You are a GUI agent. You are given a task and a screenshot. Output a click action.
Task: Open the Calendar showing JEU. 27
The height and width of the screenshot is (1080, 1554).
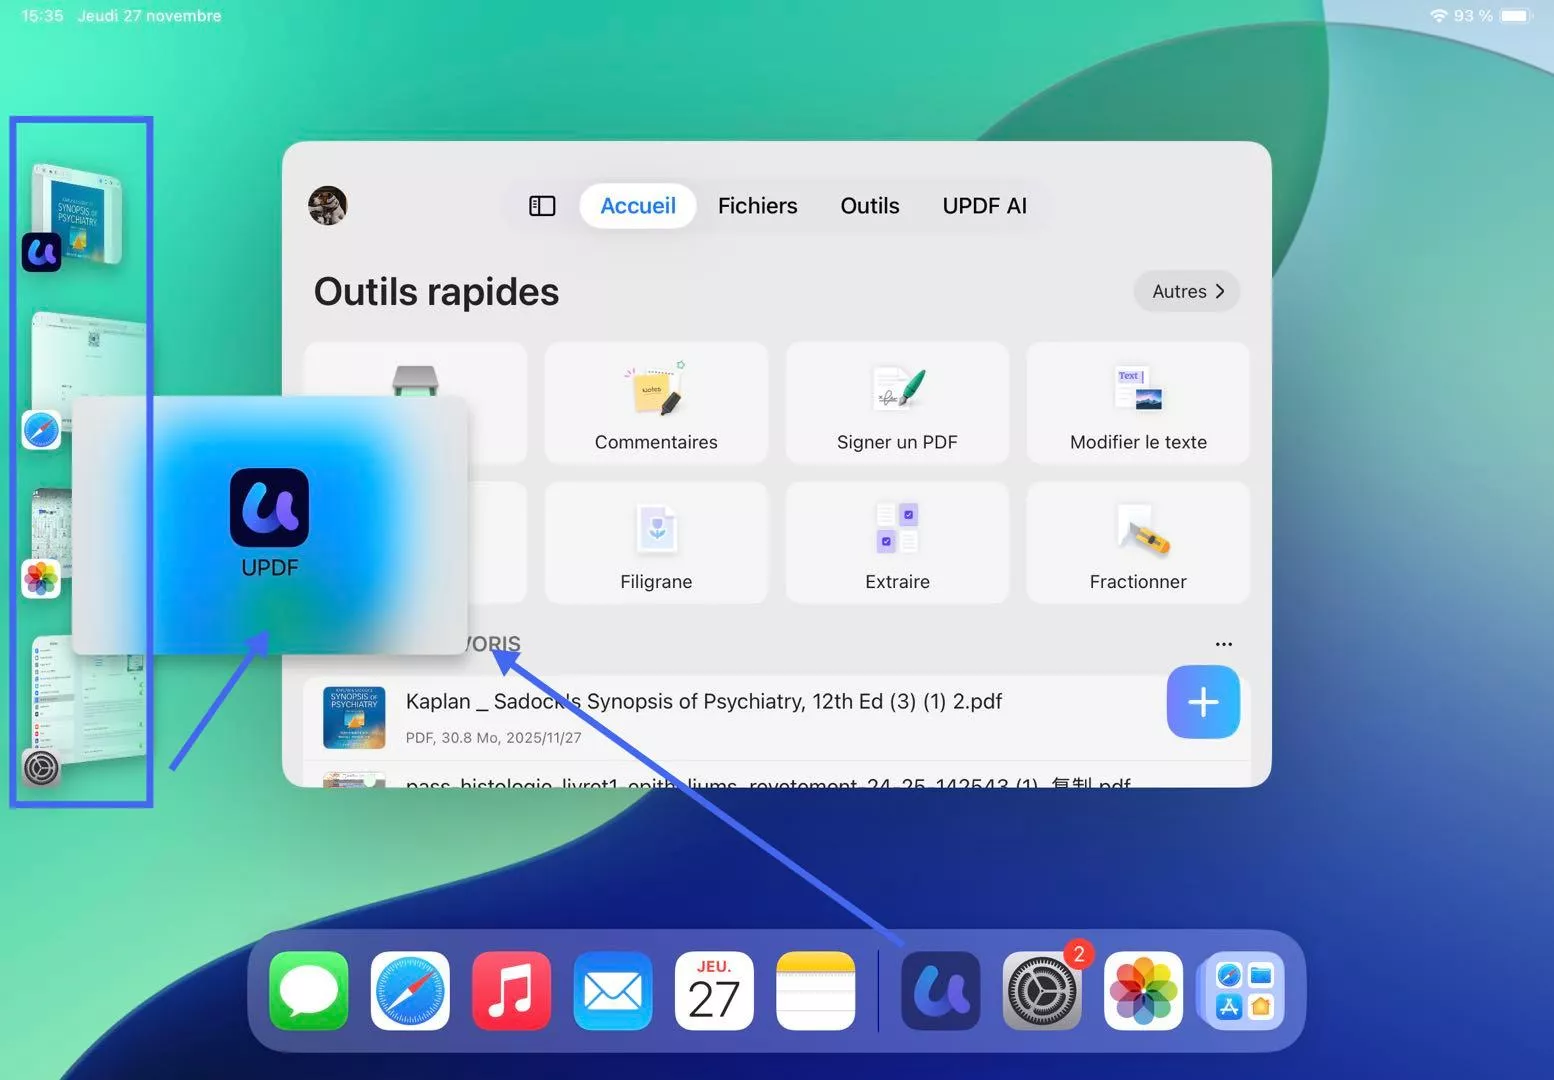(x=713, y=991)
